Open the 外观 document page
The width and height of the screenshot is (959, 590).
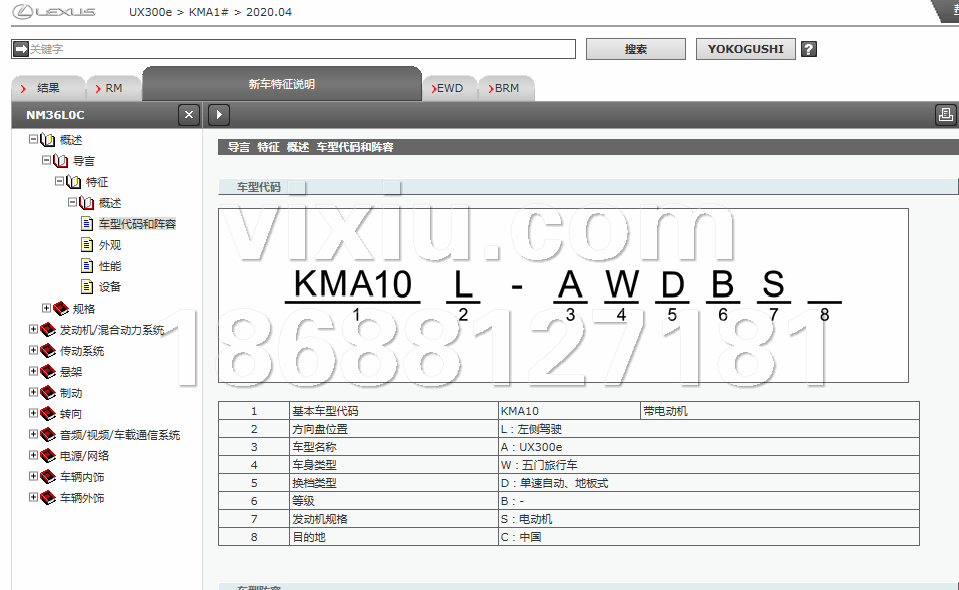click(109, 245)
